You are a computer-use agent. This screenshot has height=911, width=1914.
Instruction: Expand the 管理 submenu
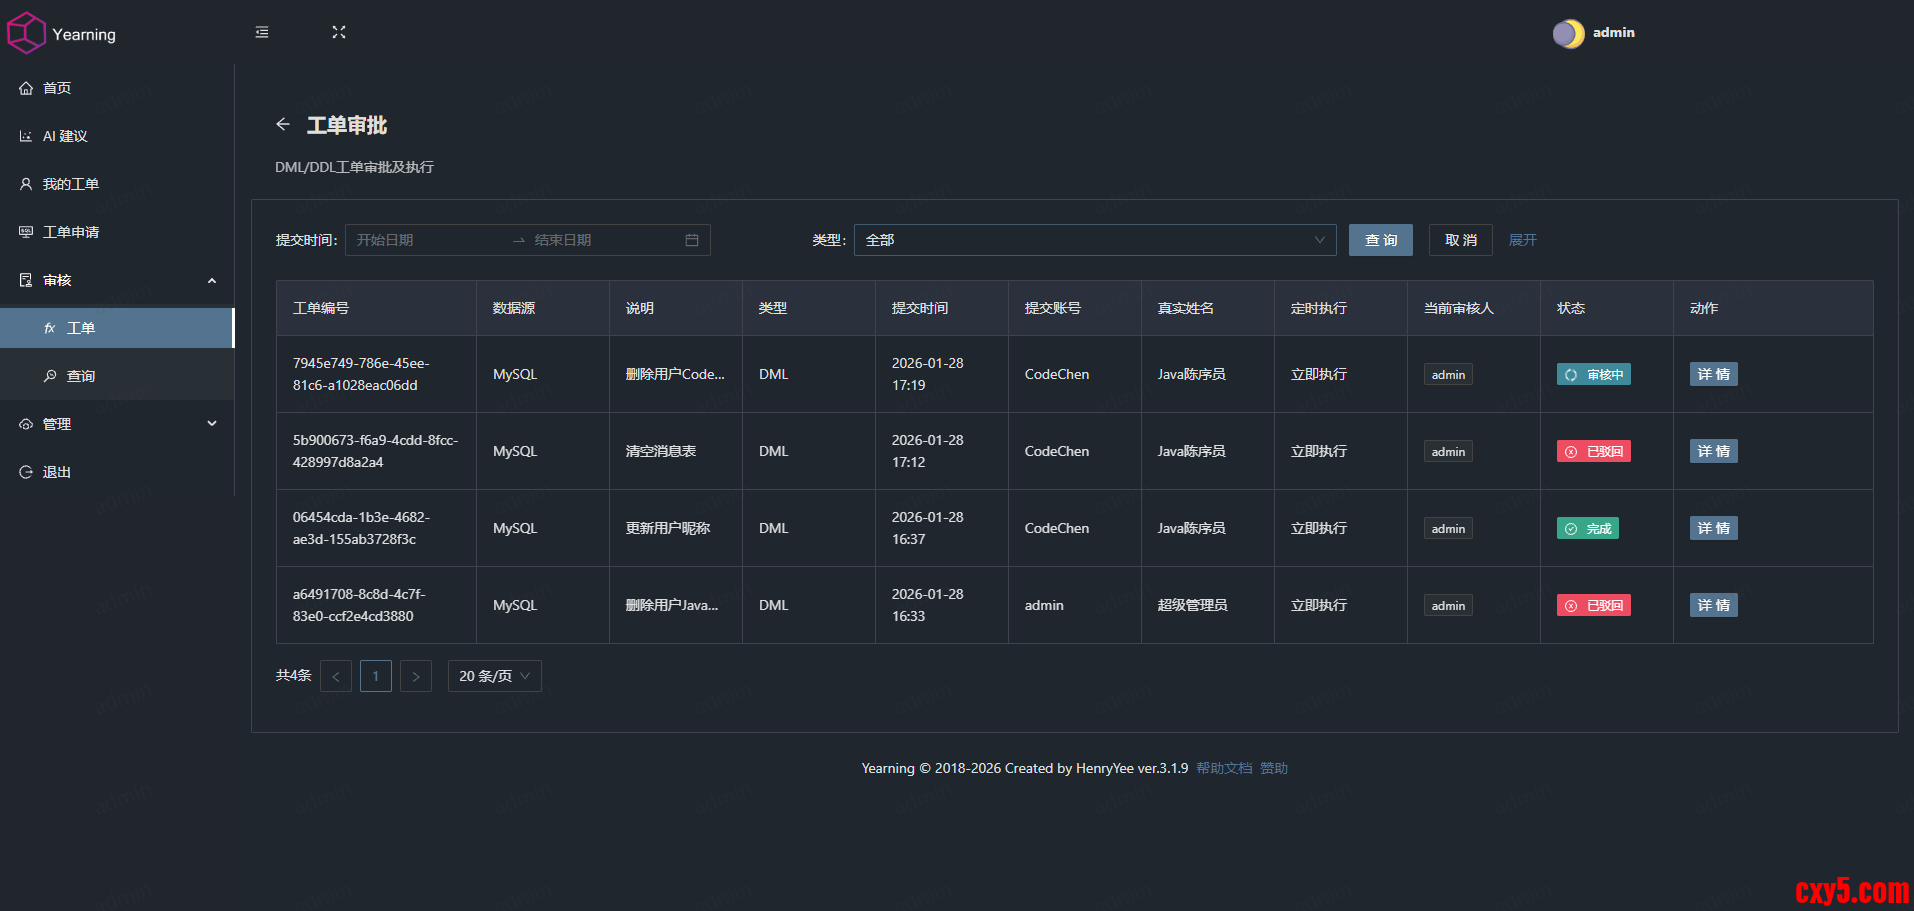212,424
